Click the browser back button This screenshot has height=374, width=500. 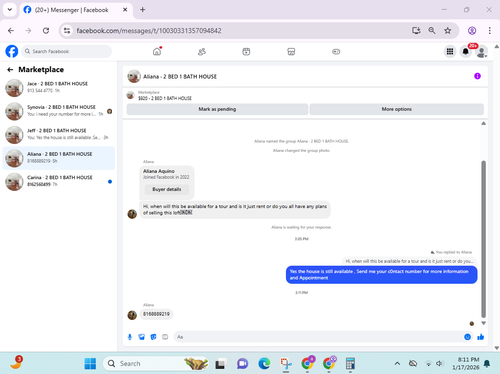click(x=11, y=31)
